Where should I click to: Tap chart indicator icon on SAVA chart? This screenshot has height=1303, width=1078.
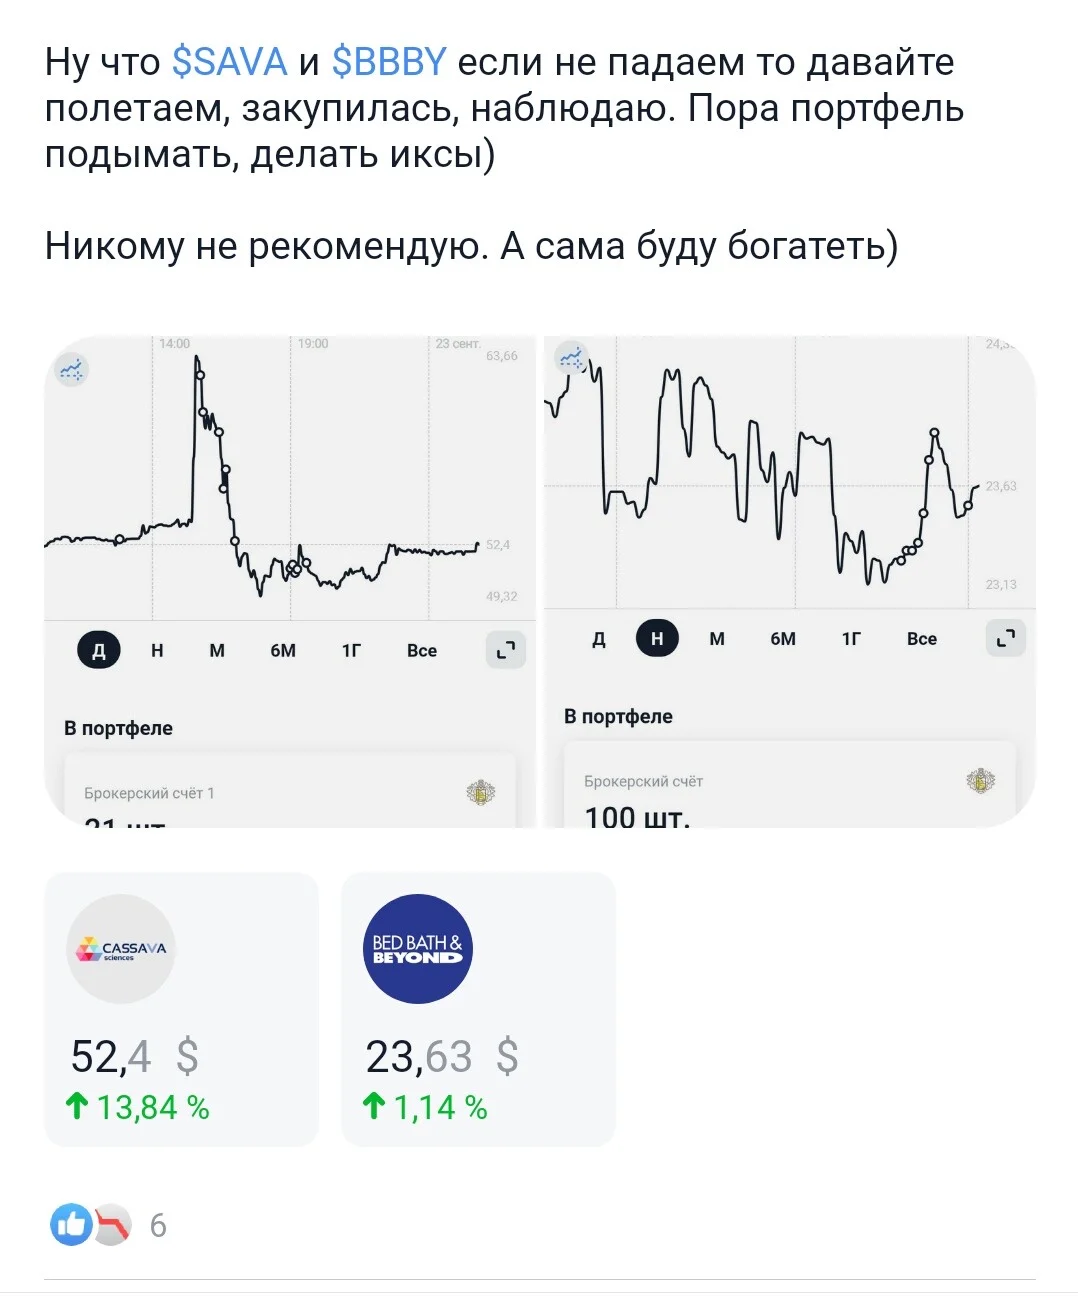[x=72, y=370]
